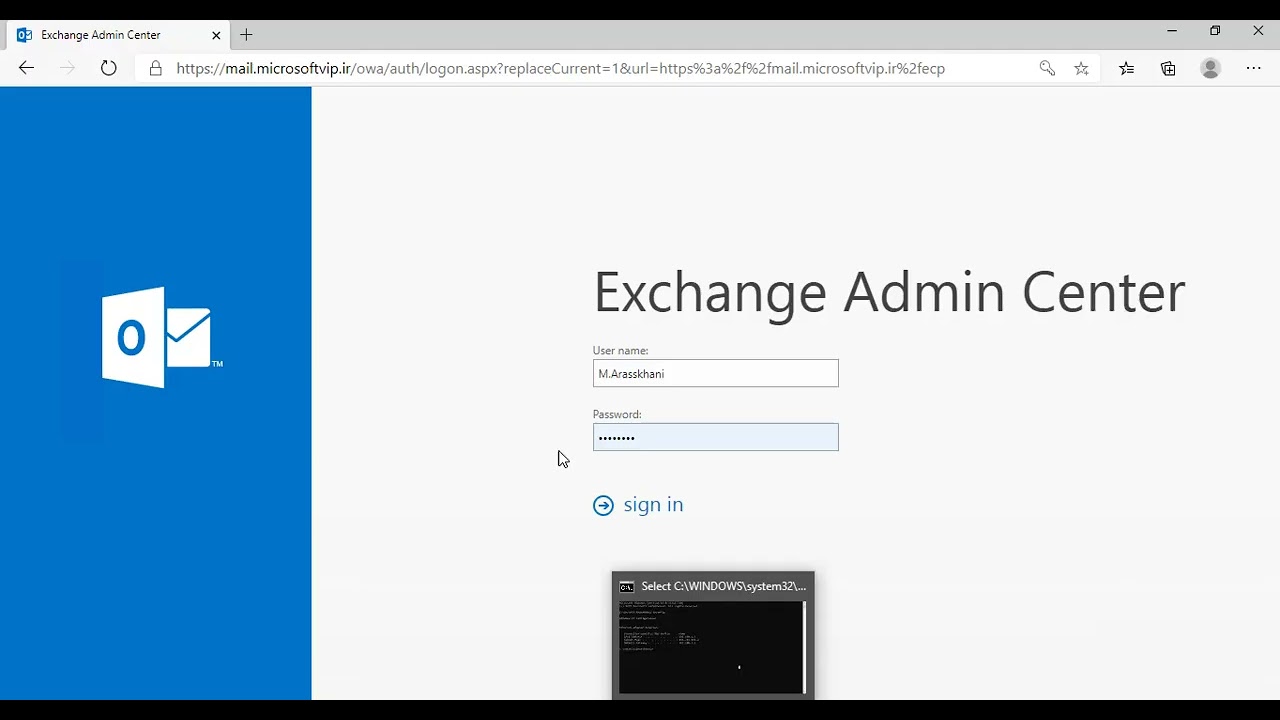Image resolution: width=1280 pixels, height=720 pixels.
Task: Click the cmd icon in preview title
Action: click(627, 587)
